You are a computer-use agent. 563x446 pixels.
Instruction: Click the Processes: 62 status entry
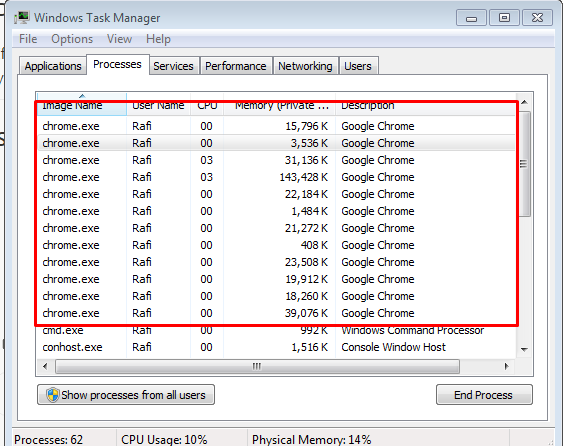[48, 439]
